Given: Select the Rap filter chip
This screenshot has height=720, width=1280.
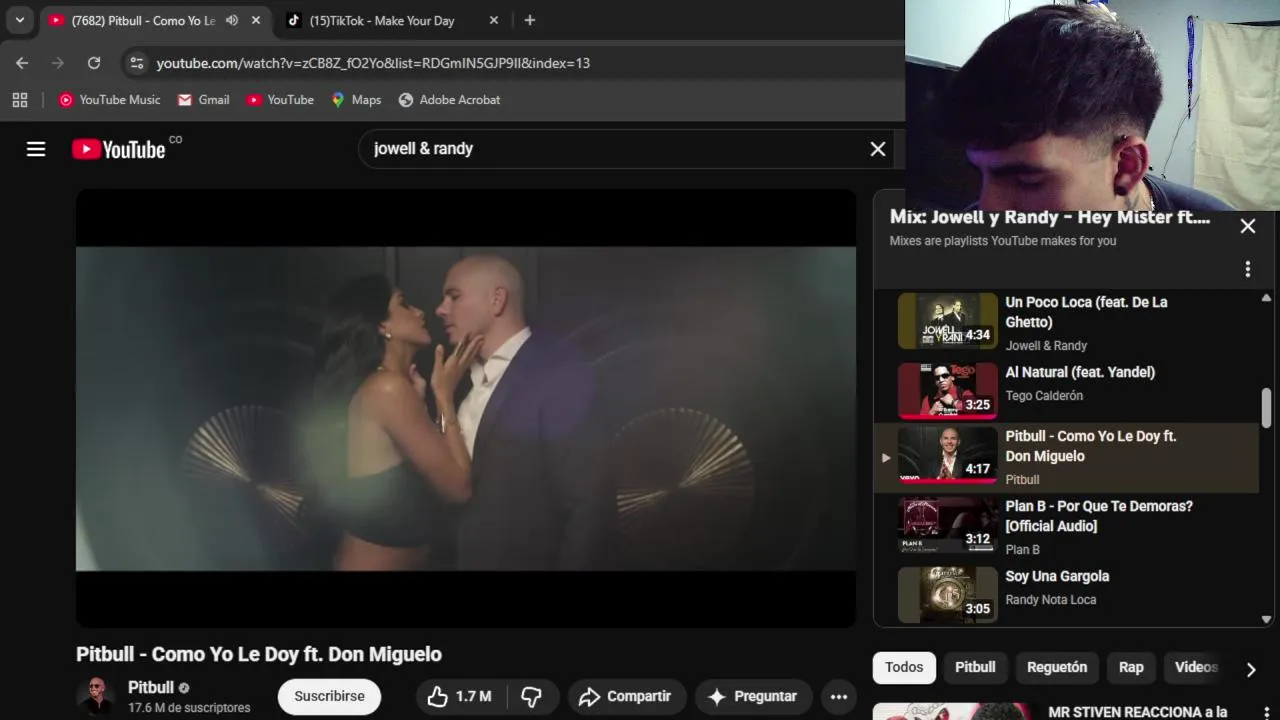Looking at the screenshot, I should point(1131,667).
